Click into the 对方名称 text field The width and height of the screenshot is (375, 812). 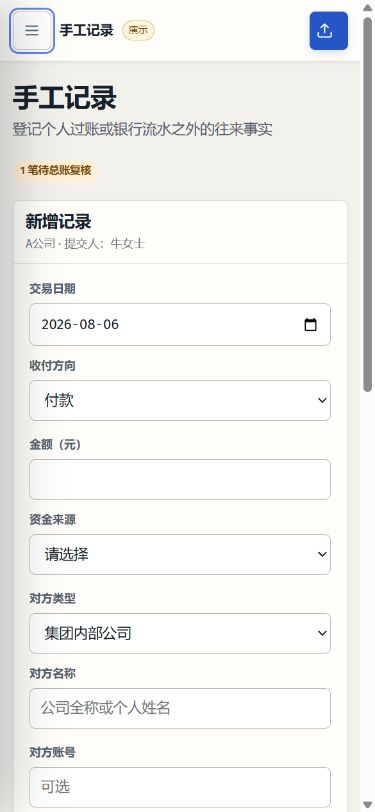coord(180,708)
